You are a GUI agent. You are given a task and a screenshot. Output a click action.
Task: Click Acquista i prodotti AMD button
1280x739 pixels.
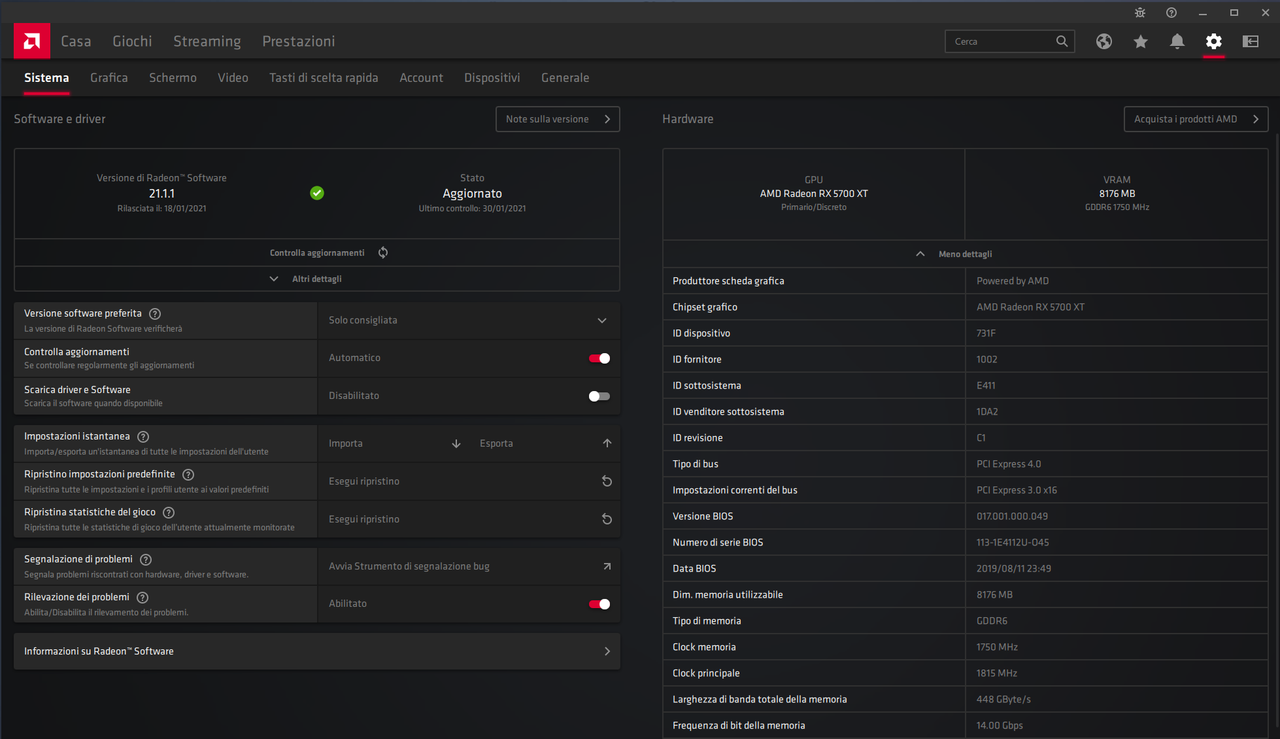tap(1196, 119)
